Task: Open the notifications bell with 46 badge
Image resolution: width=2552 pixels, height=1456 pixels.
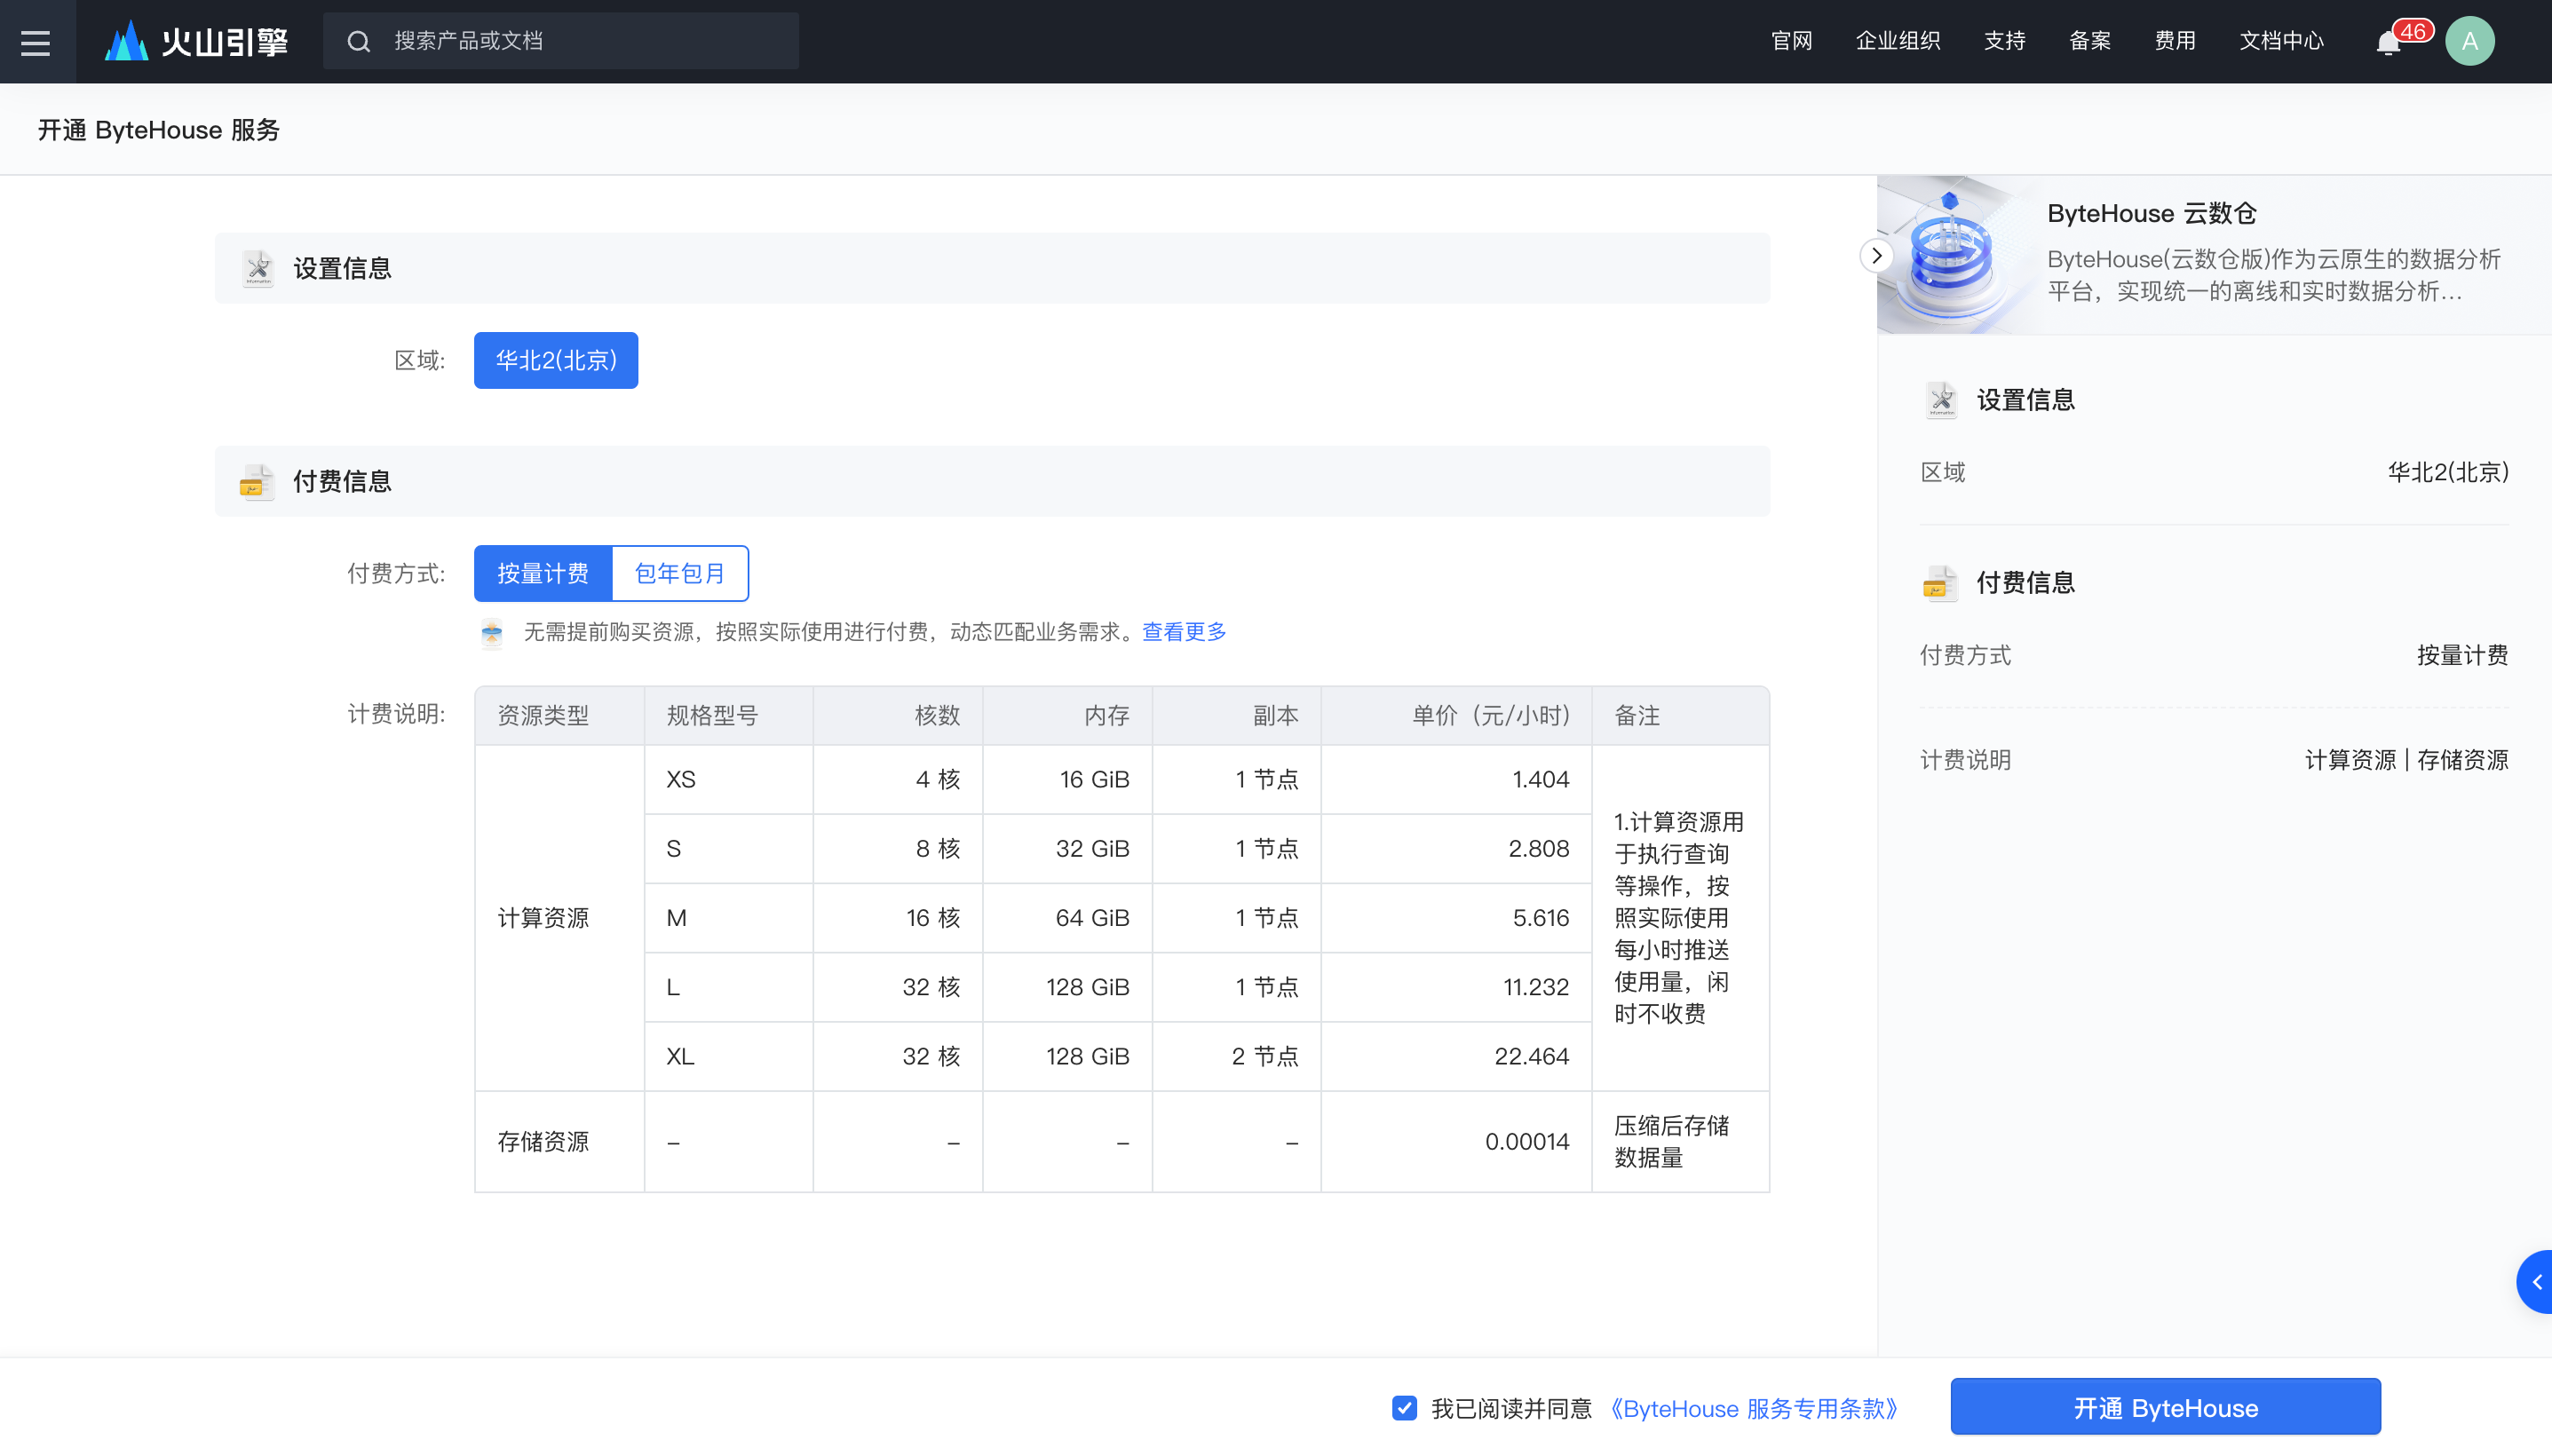Action: coord(2388,42)
